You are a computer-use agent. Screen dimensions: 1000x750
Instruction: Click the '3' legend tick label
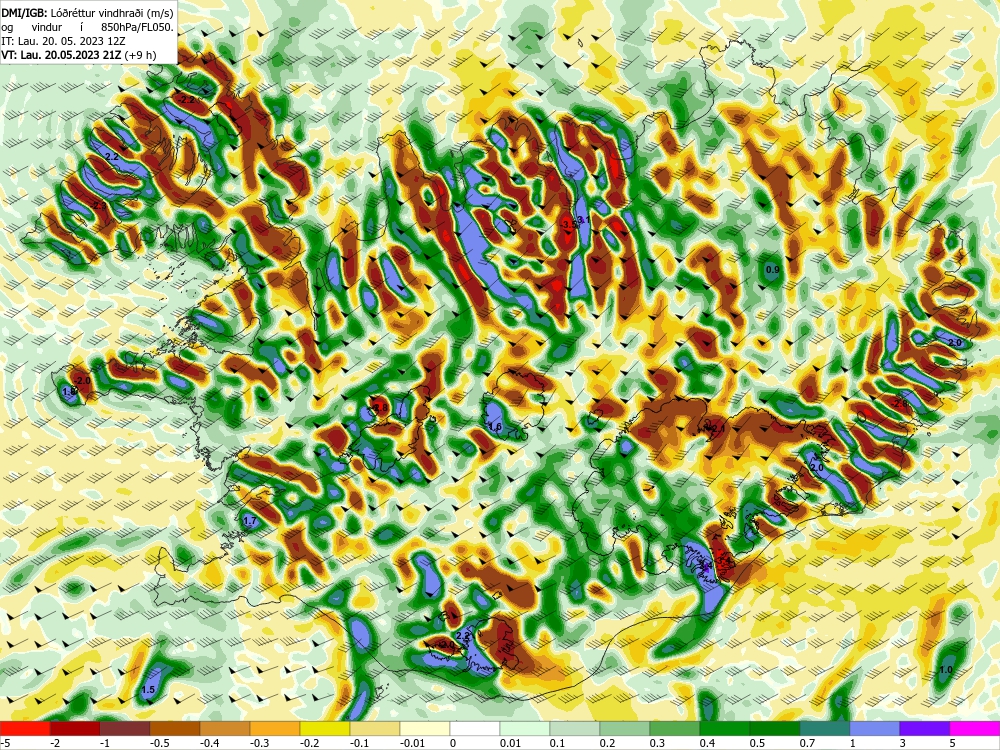(x=902, y=743)
